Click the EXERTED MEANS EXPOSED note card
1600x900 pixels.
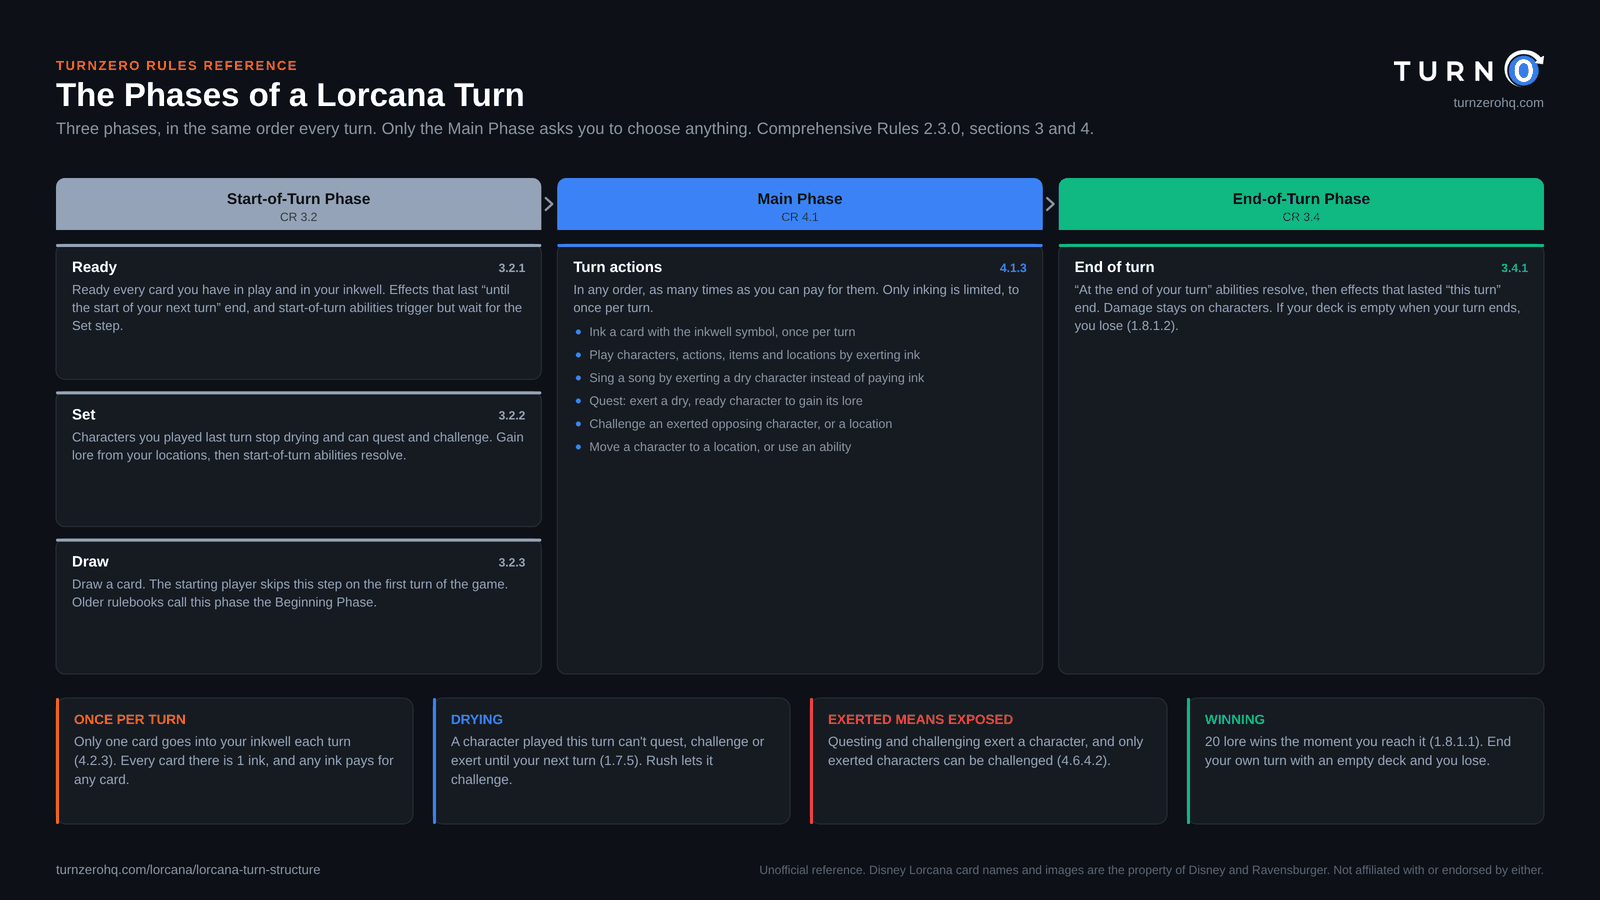pyautogui.click(x=988, y=761)
